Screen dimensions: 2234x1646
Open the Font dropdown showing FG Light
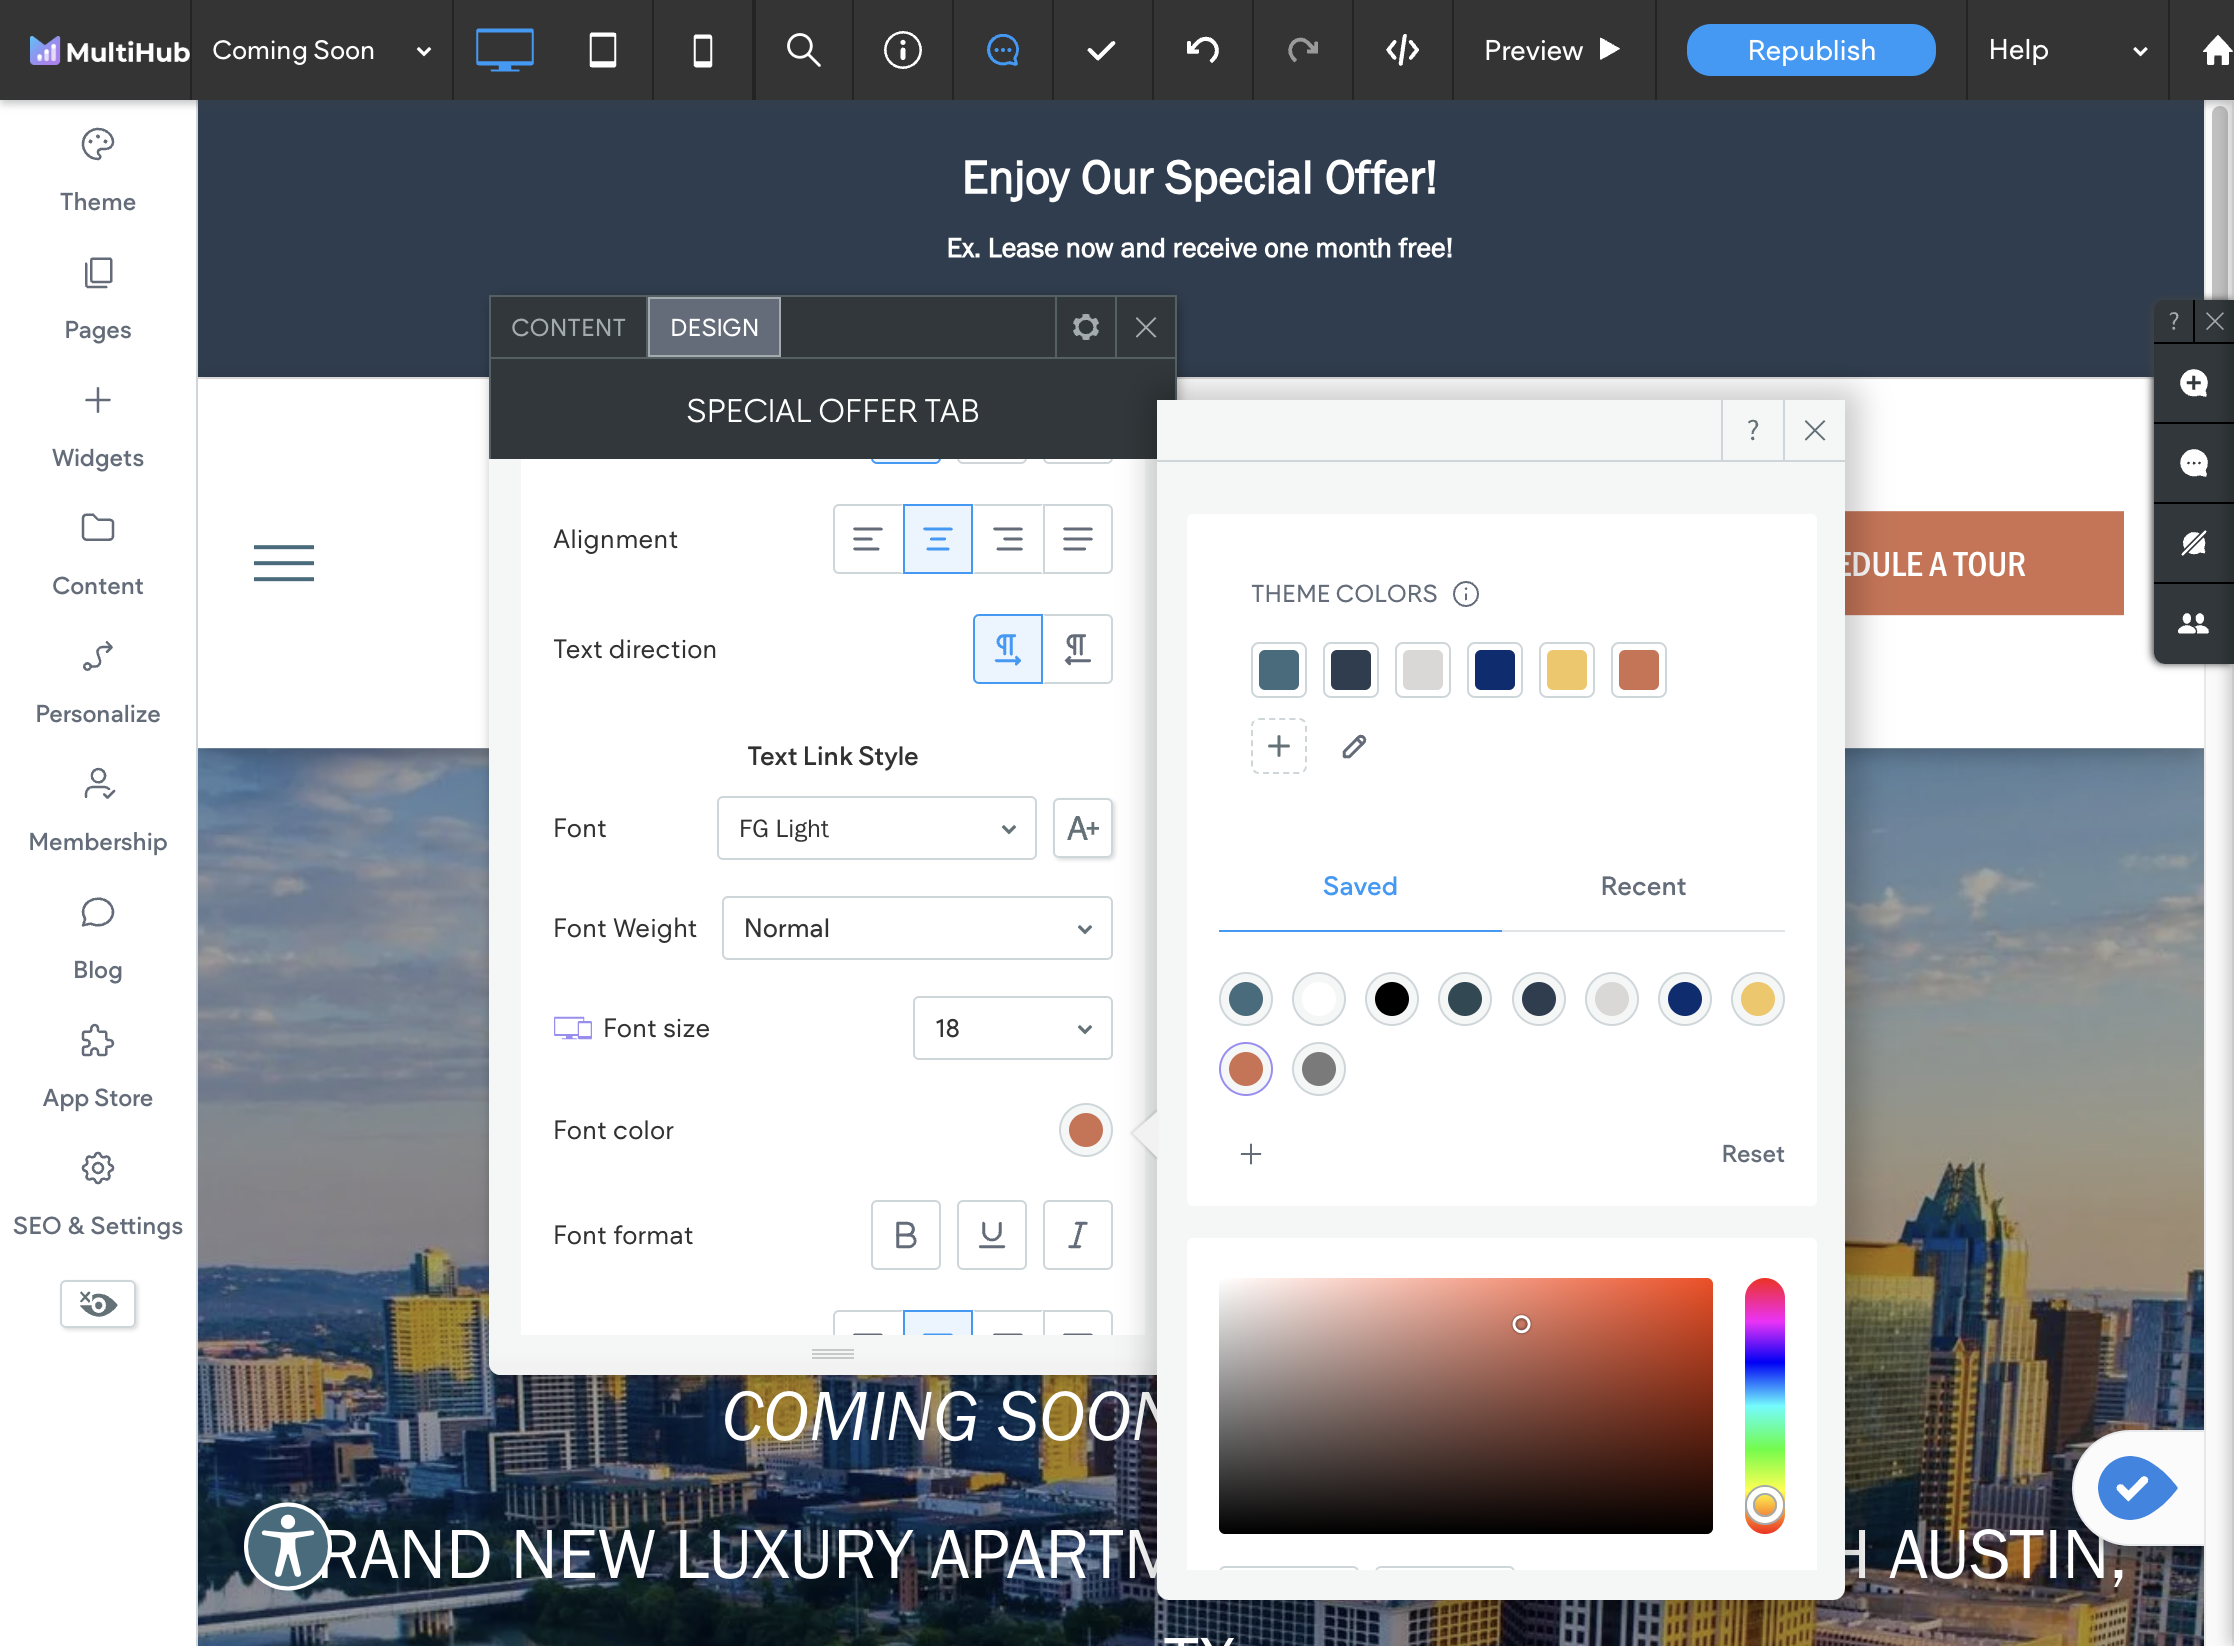877,828
